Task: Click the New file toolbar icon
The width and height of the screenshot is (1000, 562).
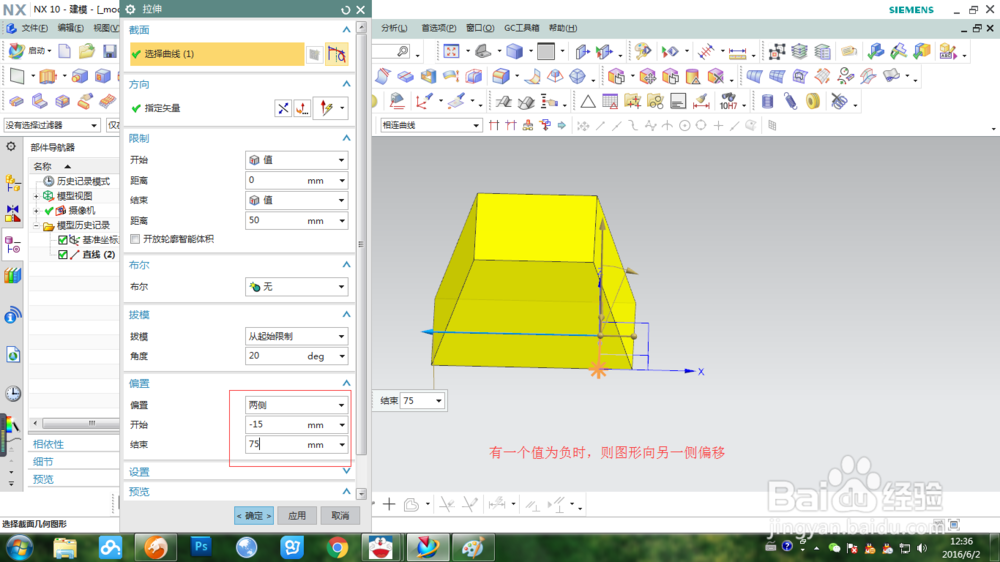Action: coord(64,51)
